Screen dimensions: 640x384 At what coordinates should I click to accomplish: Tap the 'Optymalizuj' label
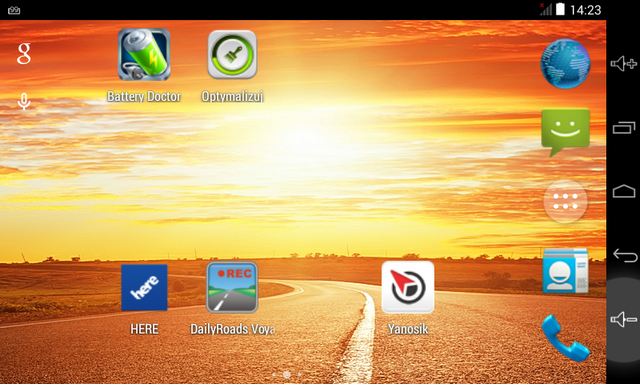(x=232, y=96)
